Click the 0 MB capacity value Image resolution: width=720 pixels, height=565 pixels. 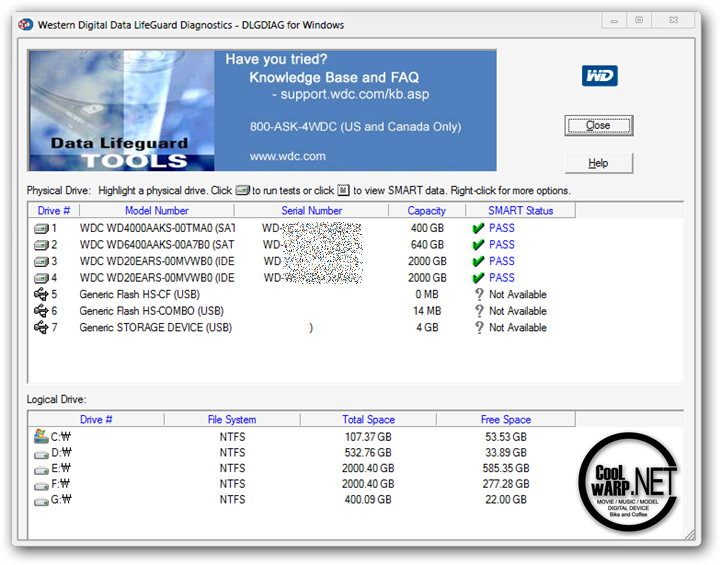(x=427, y=294)
